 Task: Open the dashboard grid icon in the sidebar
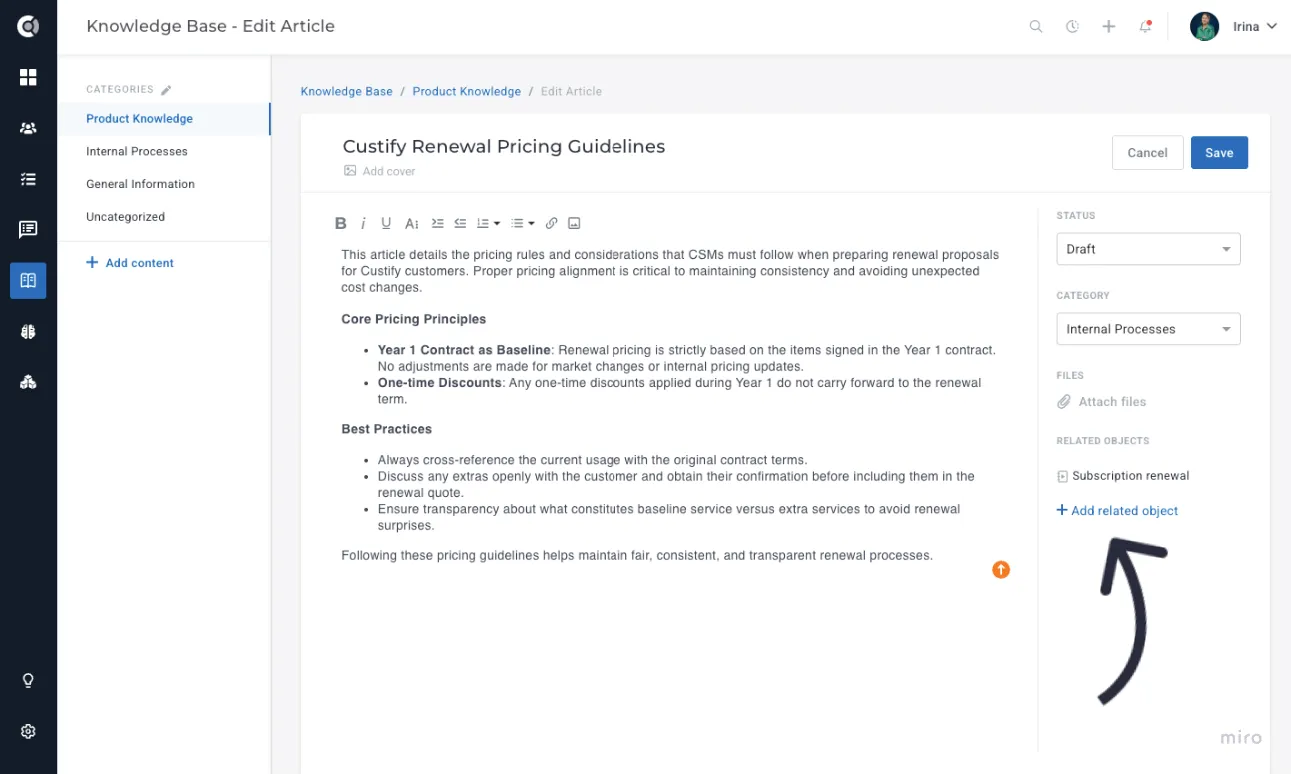pos(28,77)
